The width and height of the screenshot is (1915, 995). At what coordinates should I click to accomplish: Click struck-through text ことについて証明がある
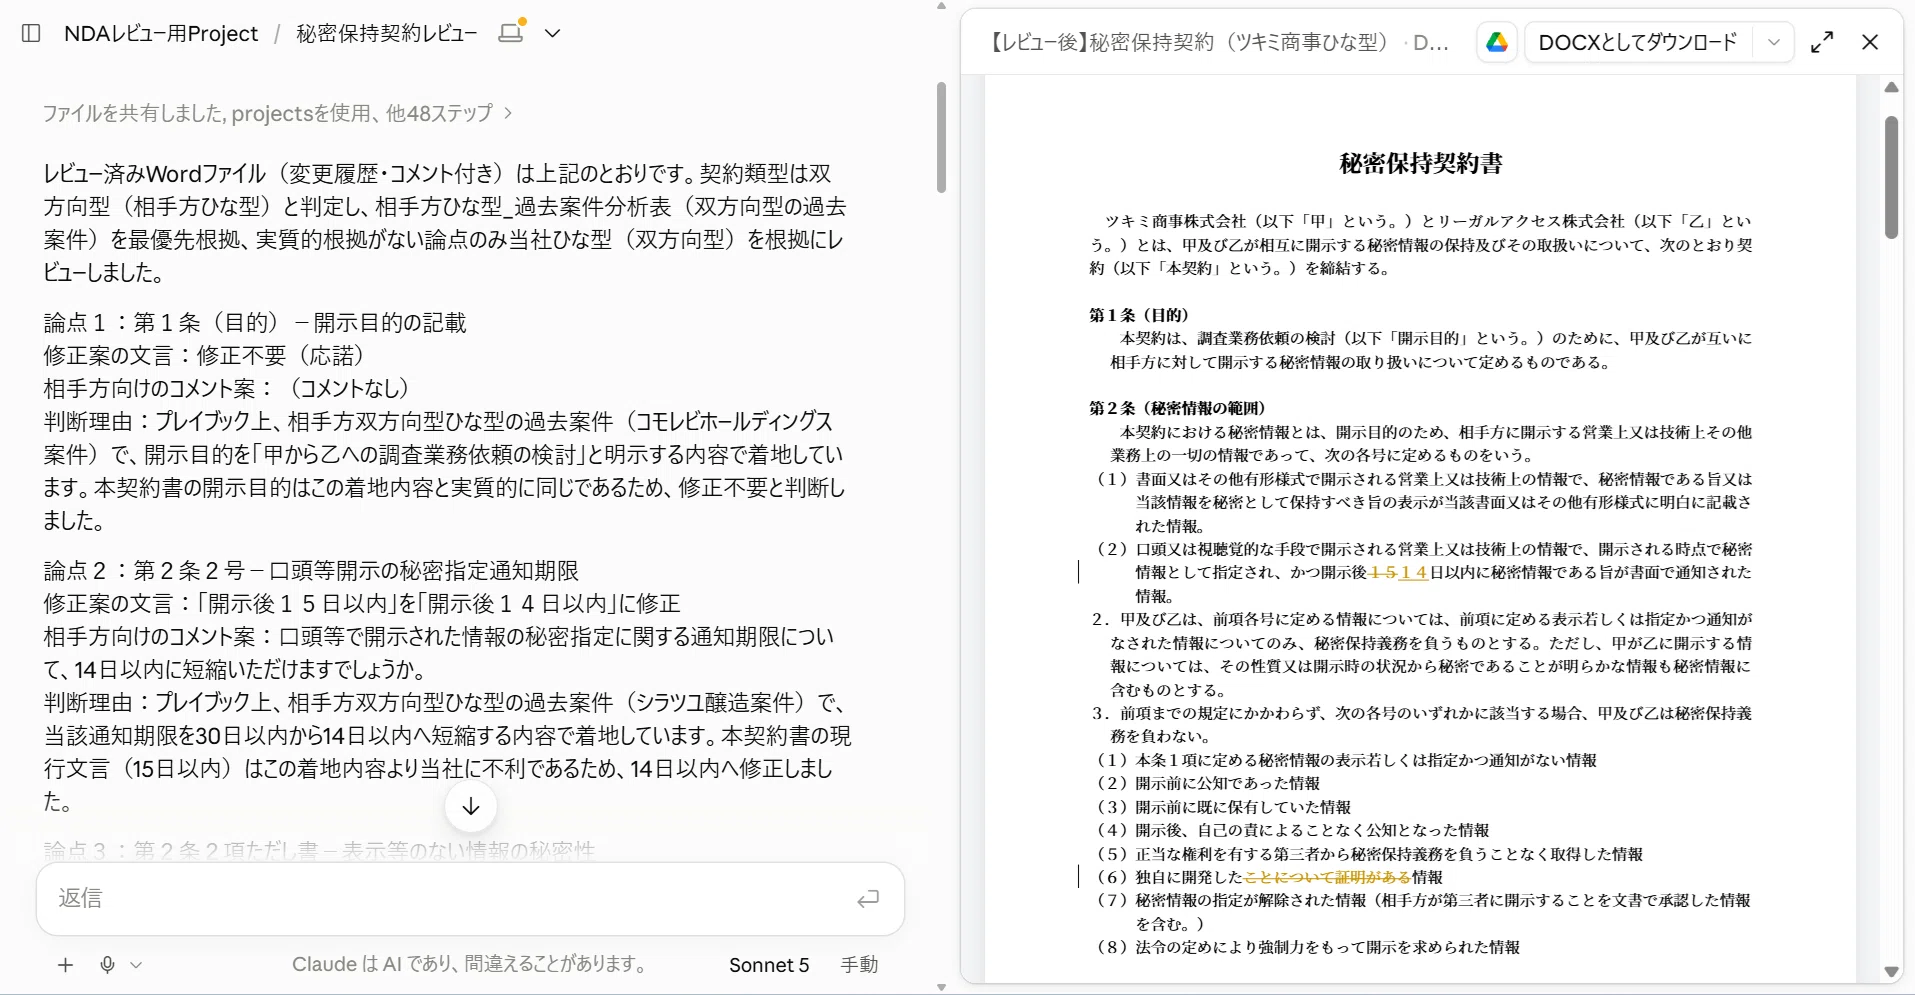[1327, 877]
